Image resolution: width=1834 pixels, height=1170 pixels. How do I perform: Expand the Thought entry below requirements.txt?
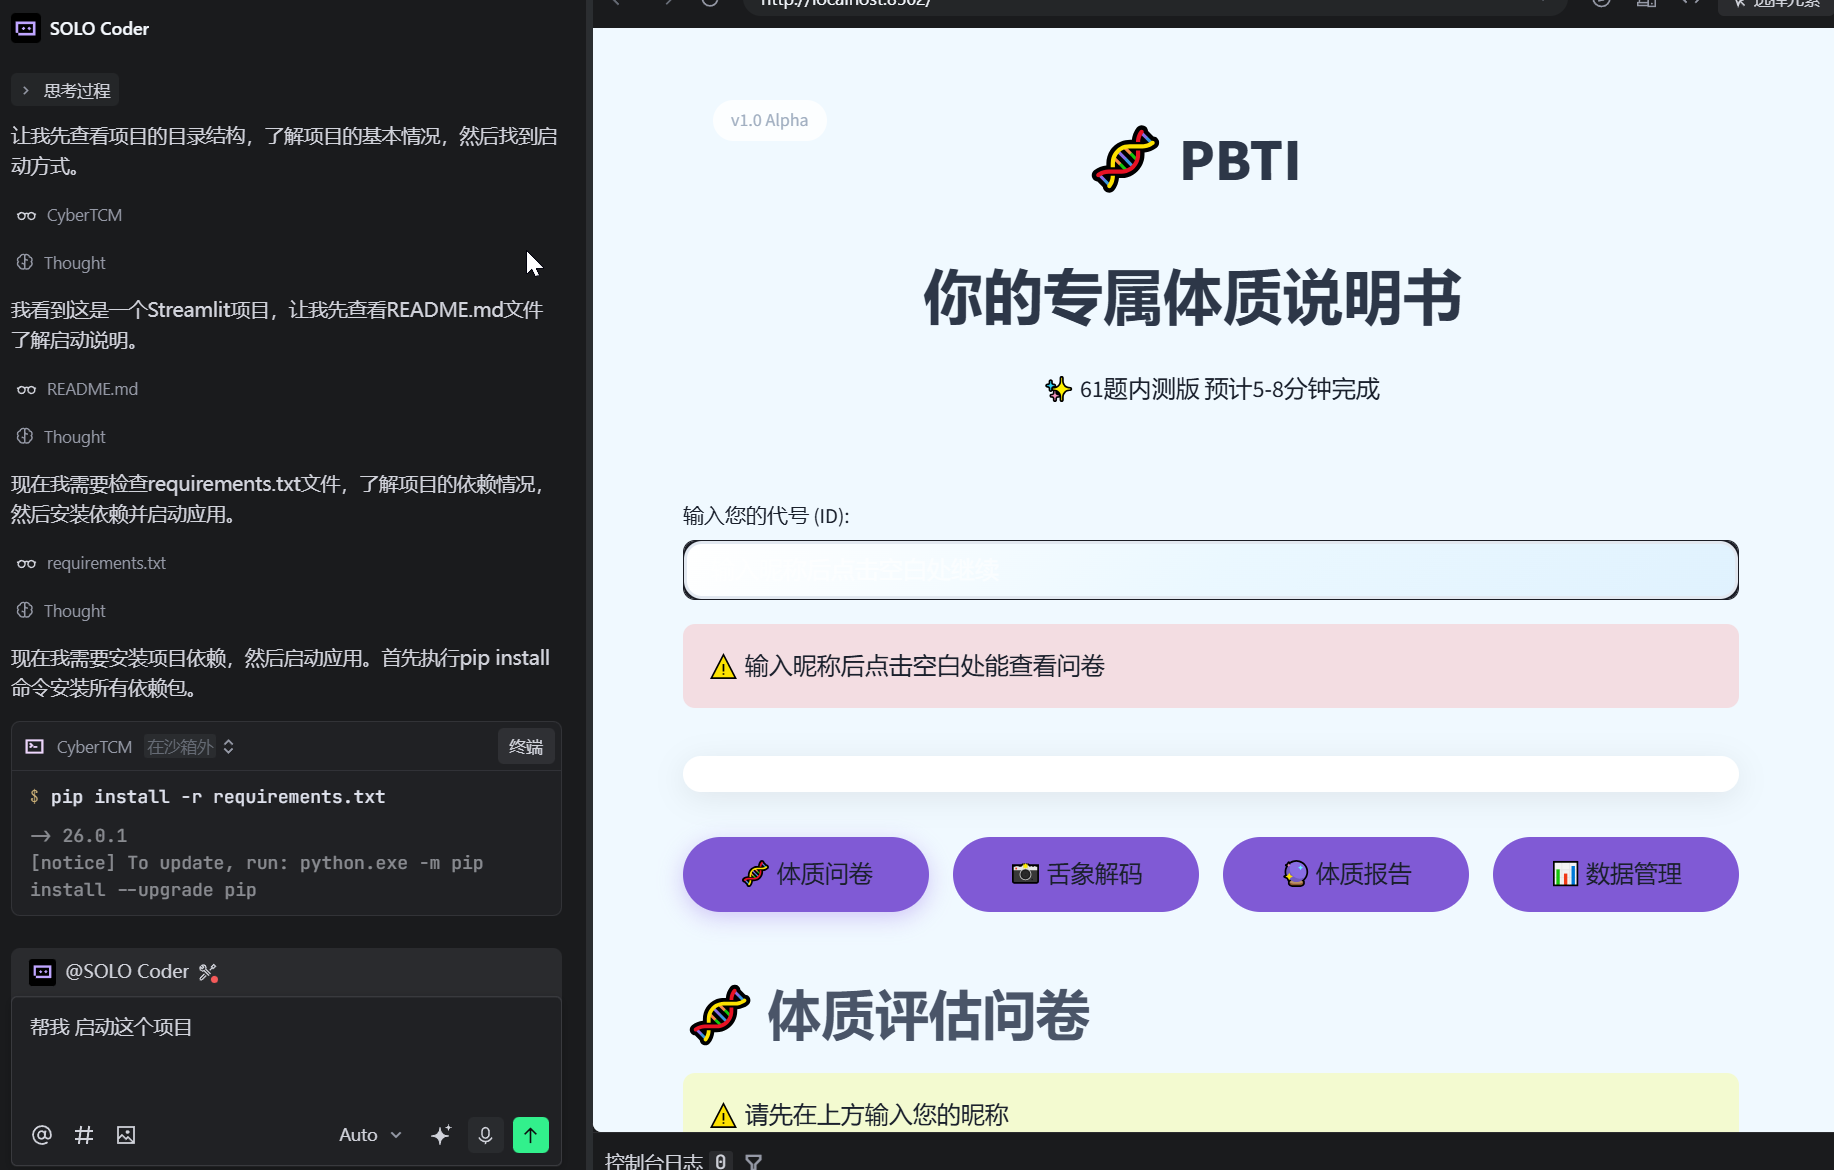pyautogui.click(x=62, y=611)
